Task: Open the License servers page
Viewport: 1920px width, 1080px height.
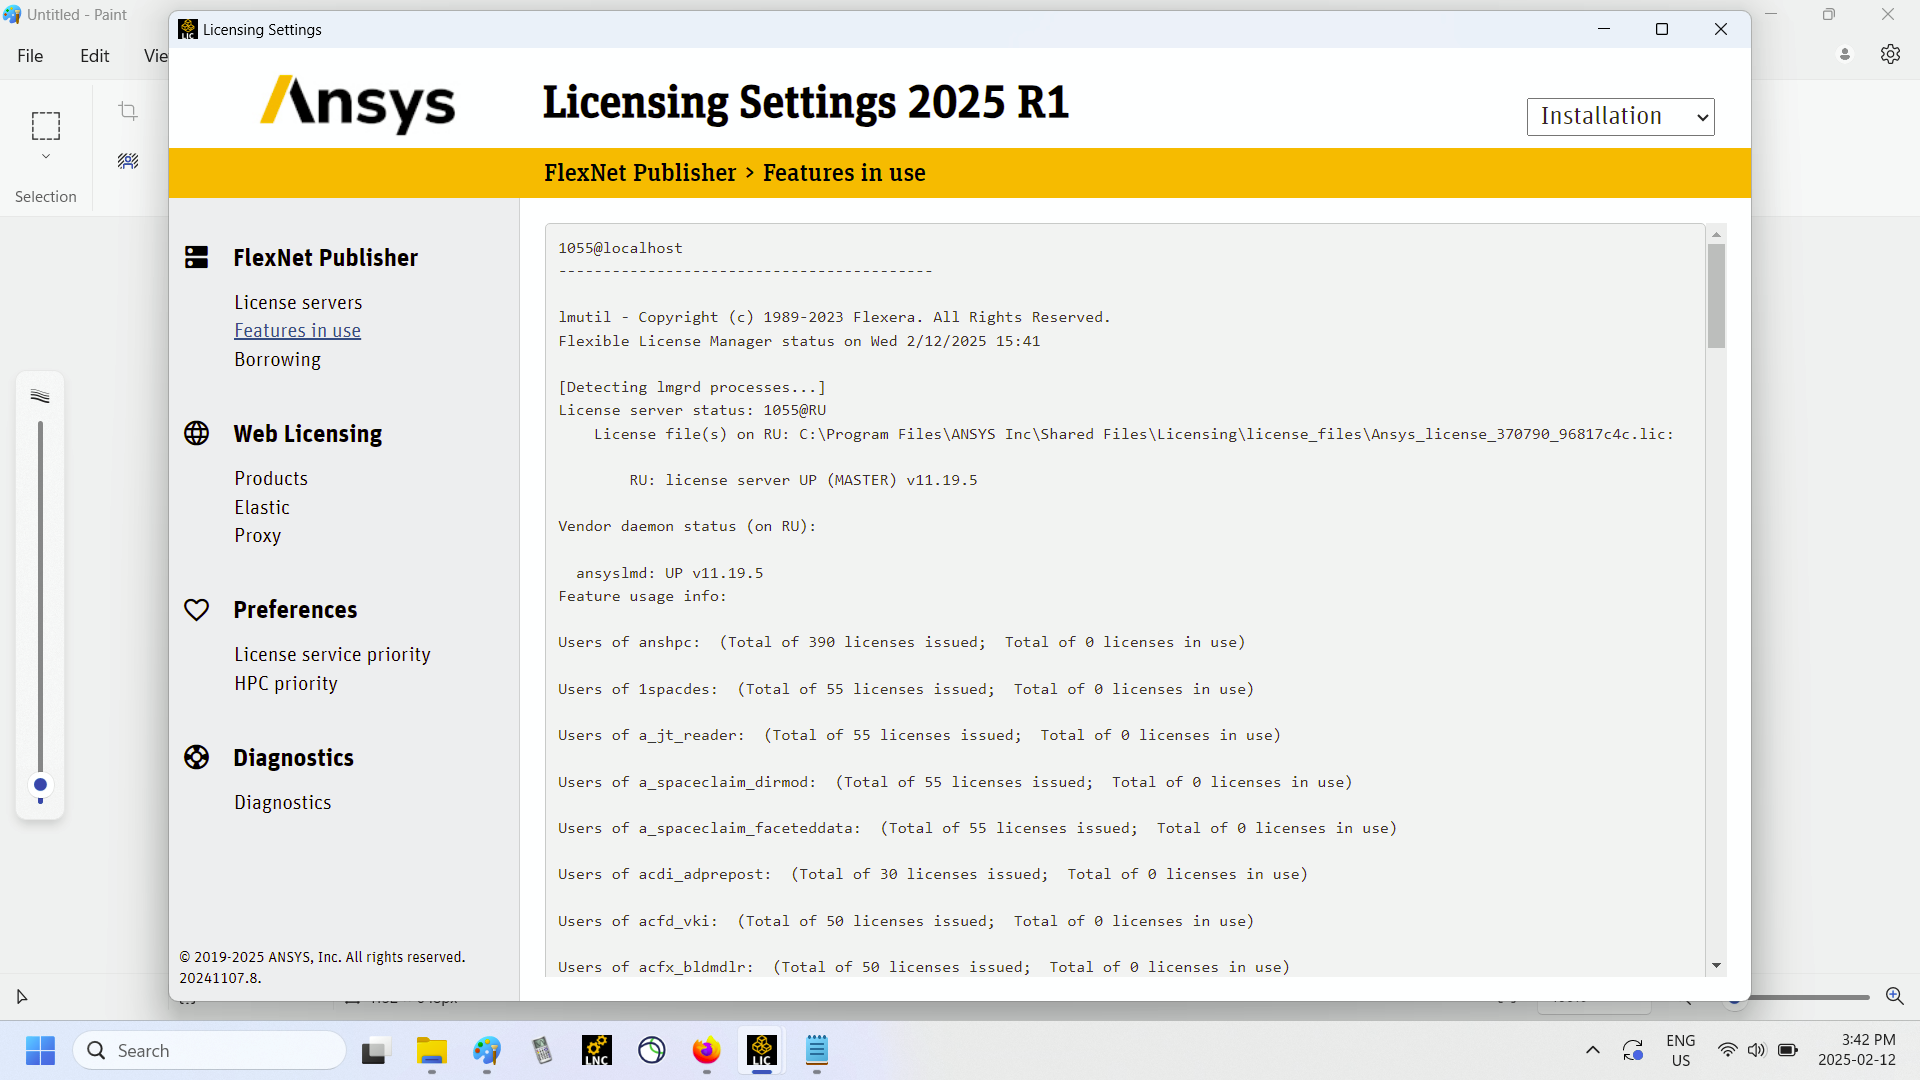Action: (x=298, y=302)
